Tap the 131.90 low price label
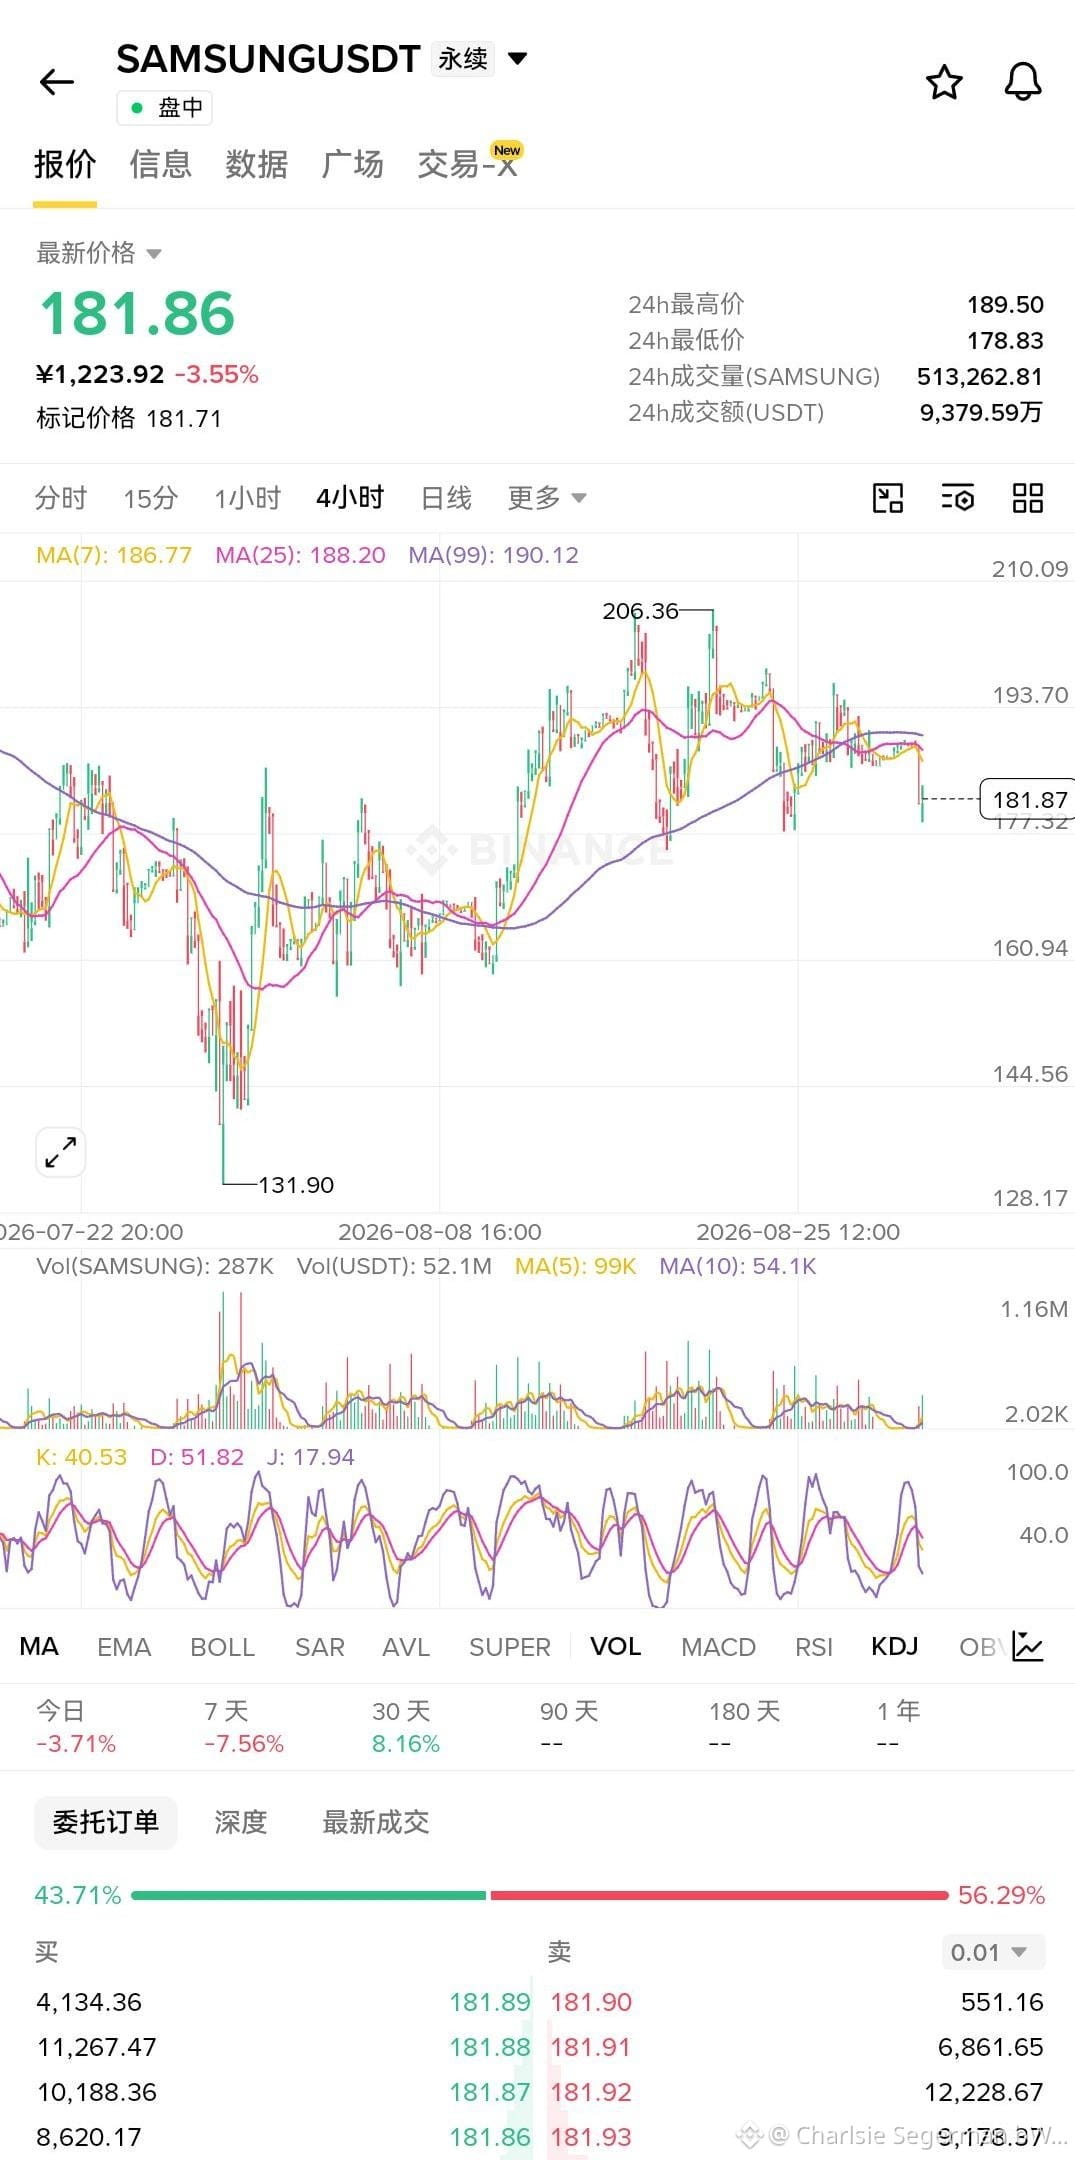This screenshot has width=1075, height=2160. tap(296, 1185)
